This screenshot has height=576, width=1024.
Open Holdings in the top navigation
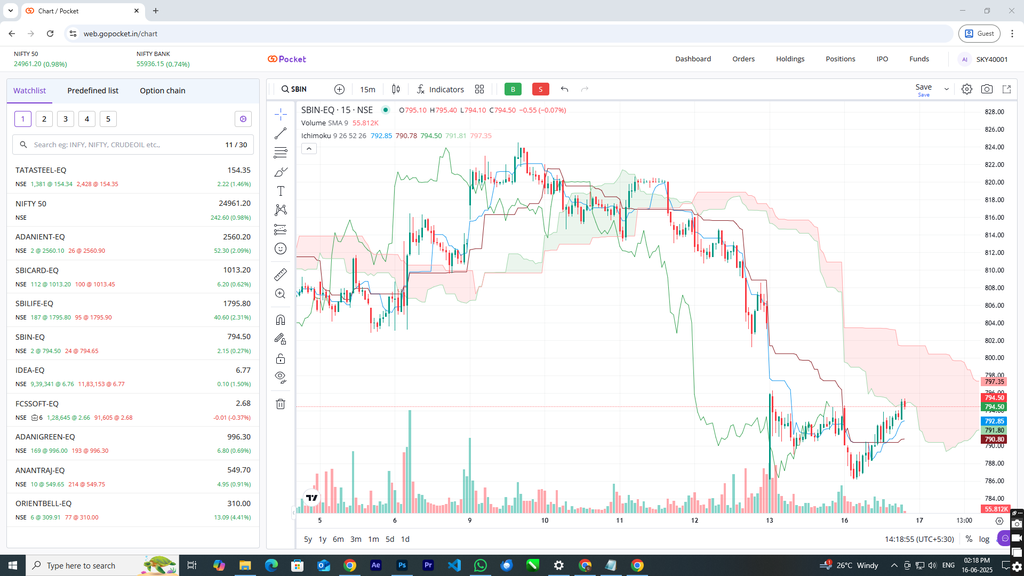coord(790,59)
